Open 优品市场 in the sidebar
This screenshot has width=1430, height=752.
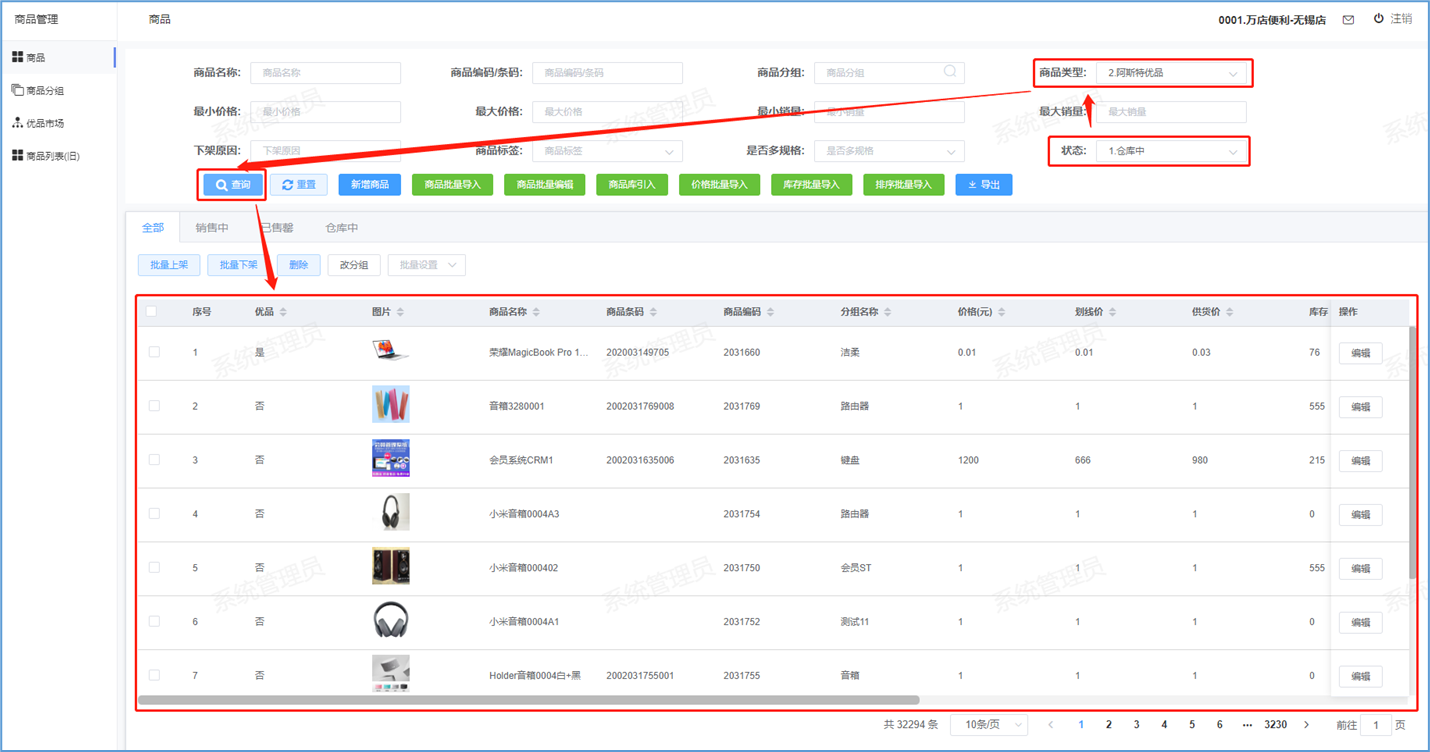(45, 123)
